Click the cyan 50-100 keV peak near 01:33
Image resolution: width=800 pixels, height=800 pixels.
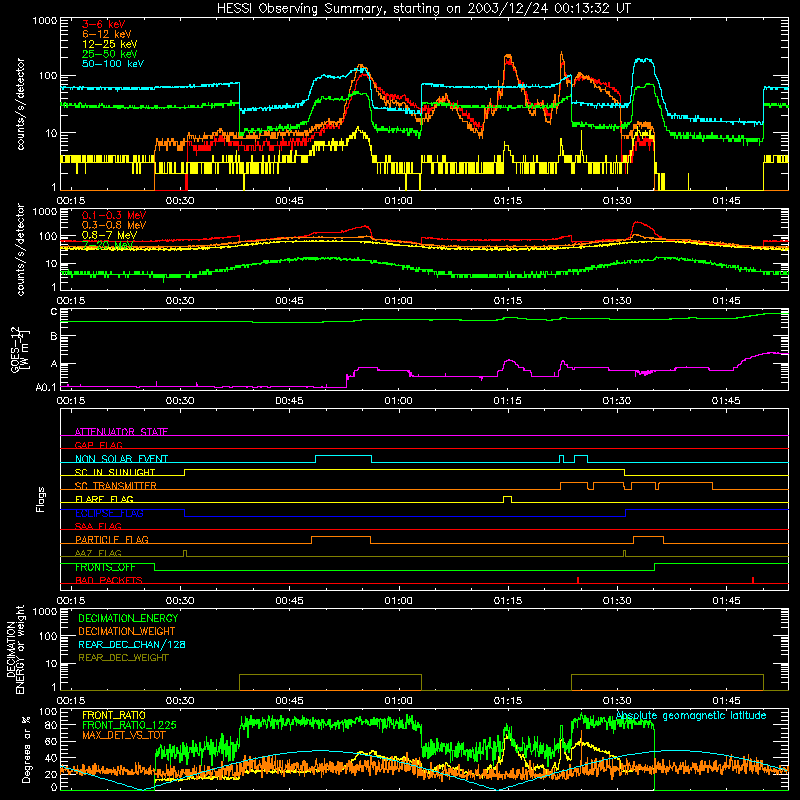pyautogui.click(x=644, y=60)
